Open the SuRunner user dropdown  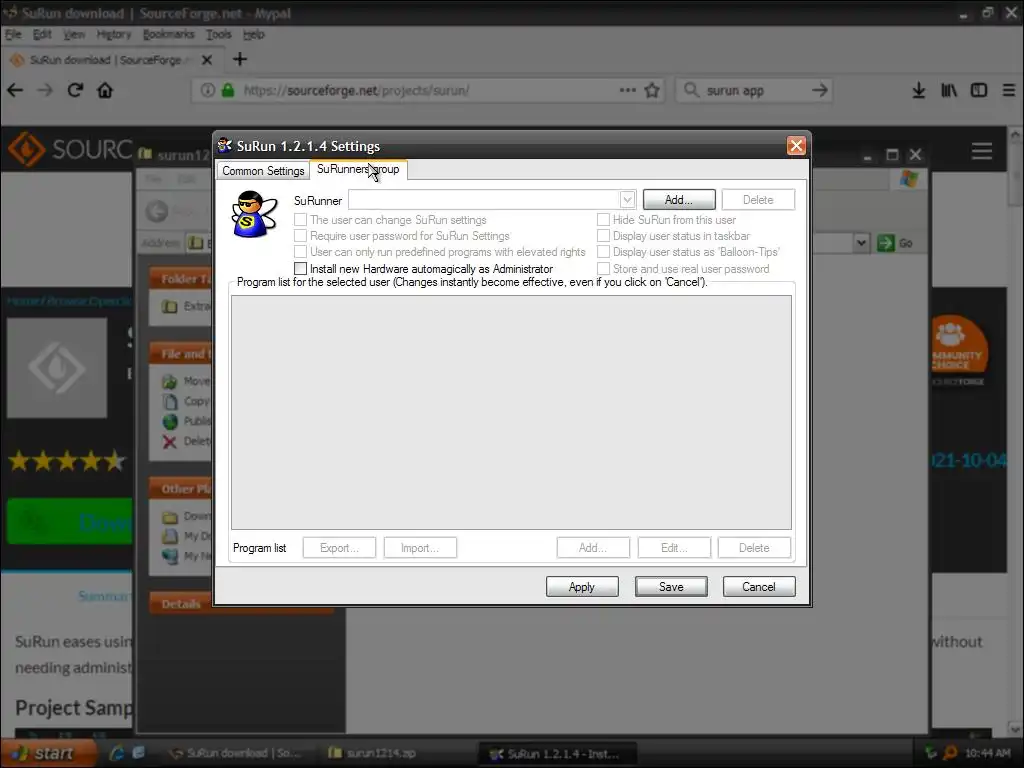click(x=627, y=199)
